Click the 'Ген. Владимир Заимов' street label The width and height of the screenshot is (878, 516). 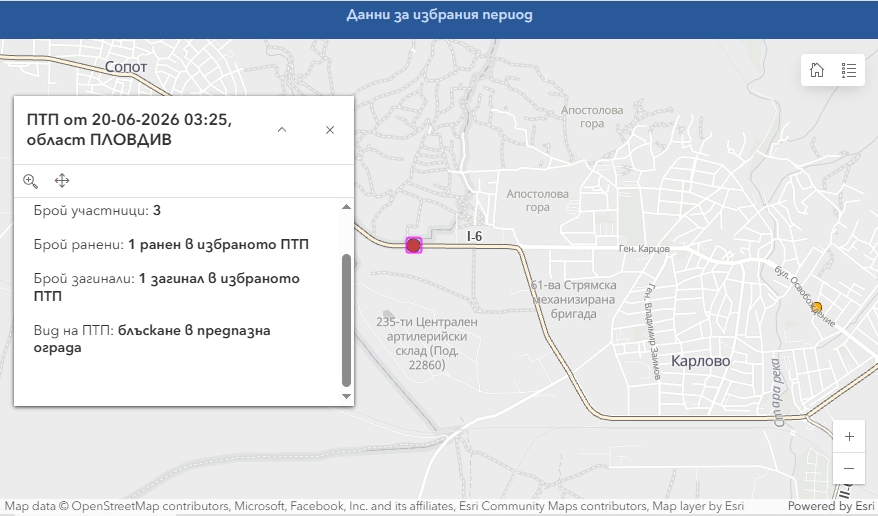click(x=651, y=332)
